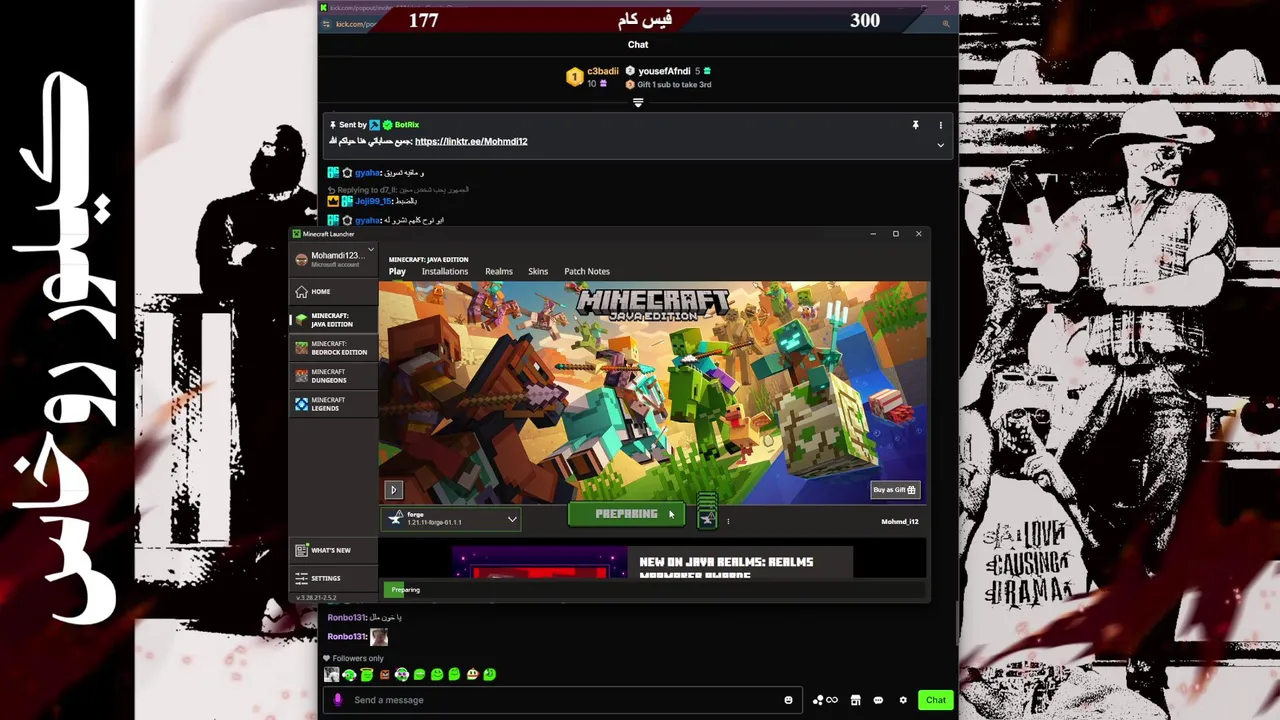Open Java Realms news article card

(x=652, y=563)
